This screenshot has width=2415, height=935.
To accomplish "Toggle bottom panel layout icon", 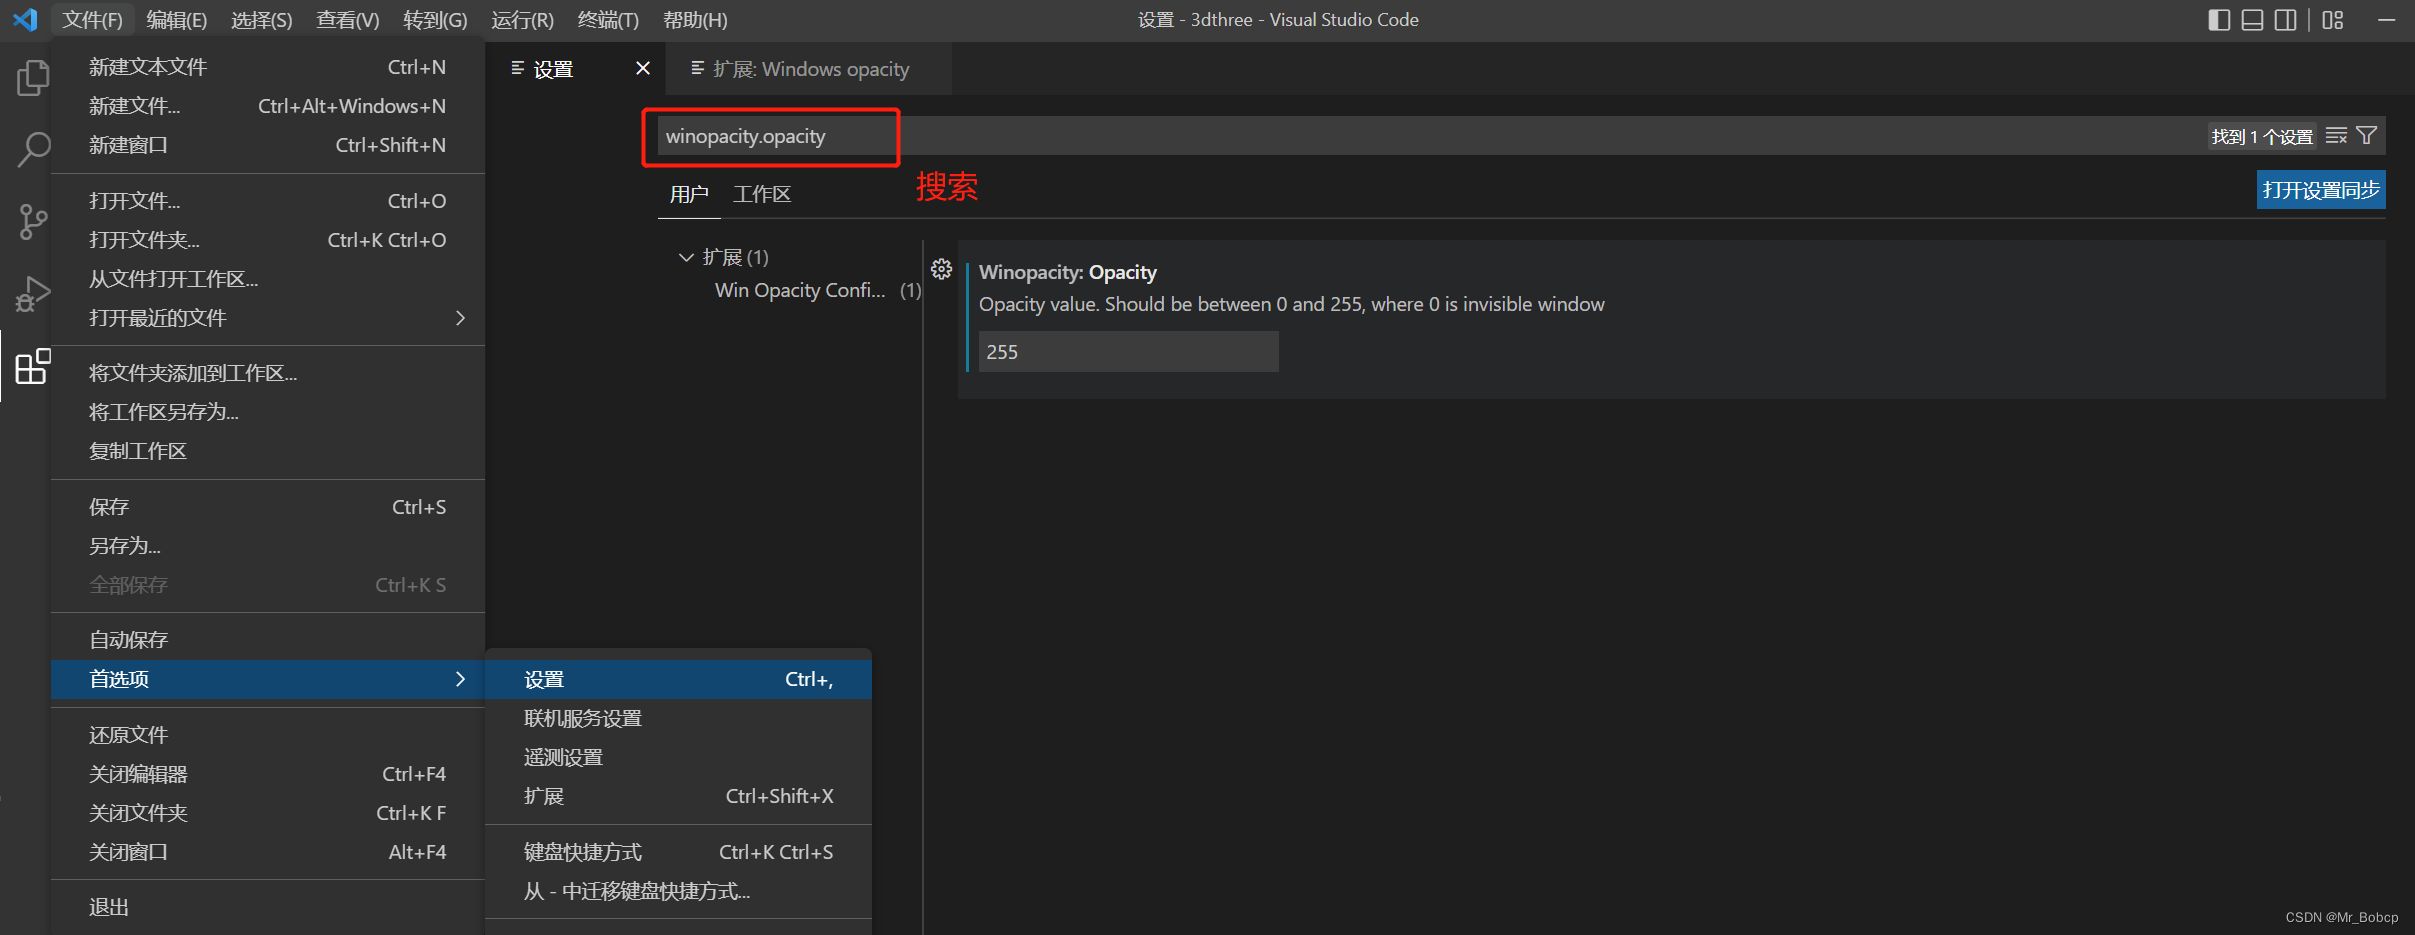I will [2252, 20].
